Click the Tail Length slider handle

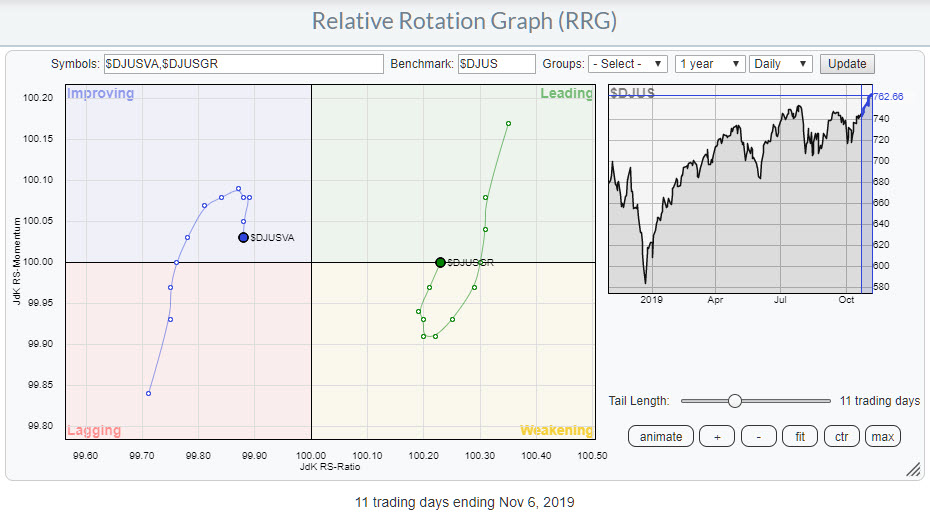(x=735, y=401)
